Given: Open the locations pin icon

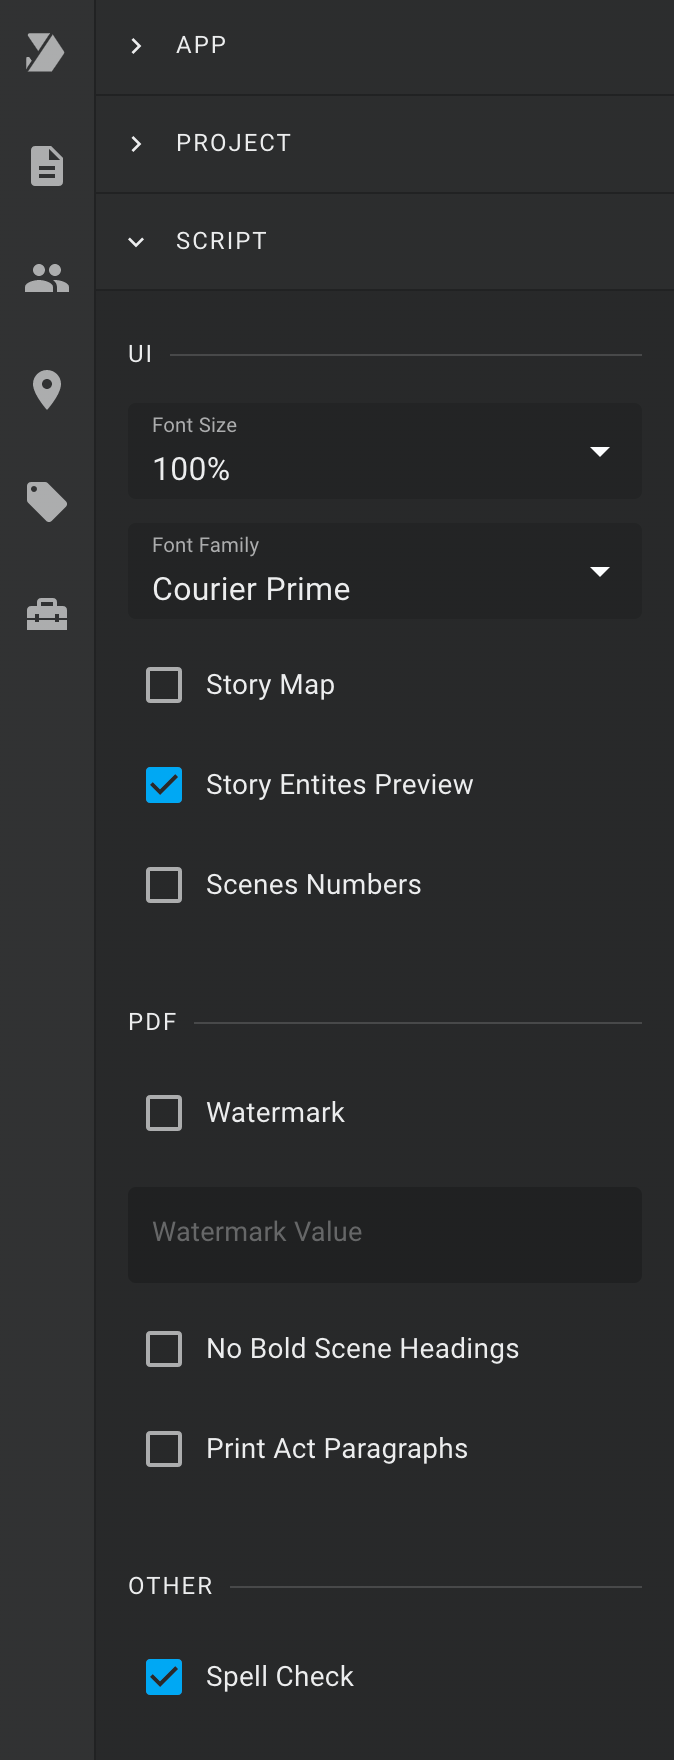Looking at the screenshot, I should click(x=47, y=390).
